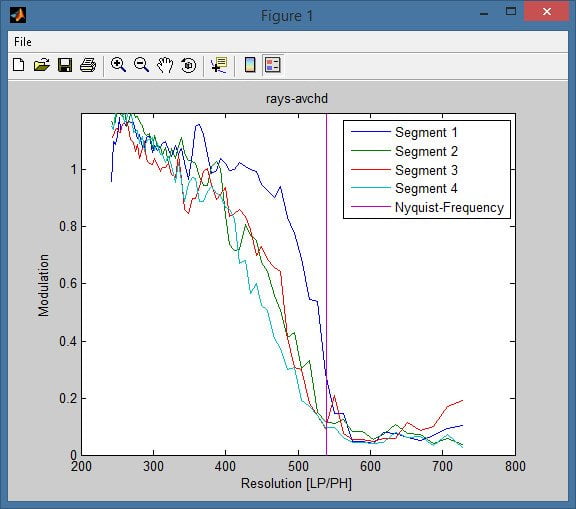The height and width of the screenshot is (509, 576).
Task: Toggle the Insert Colorbar button
Action: [250, 65]
